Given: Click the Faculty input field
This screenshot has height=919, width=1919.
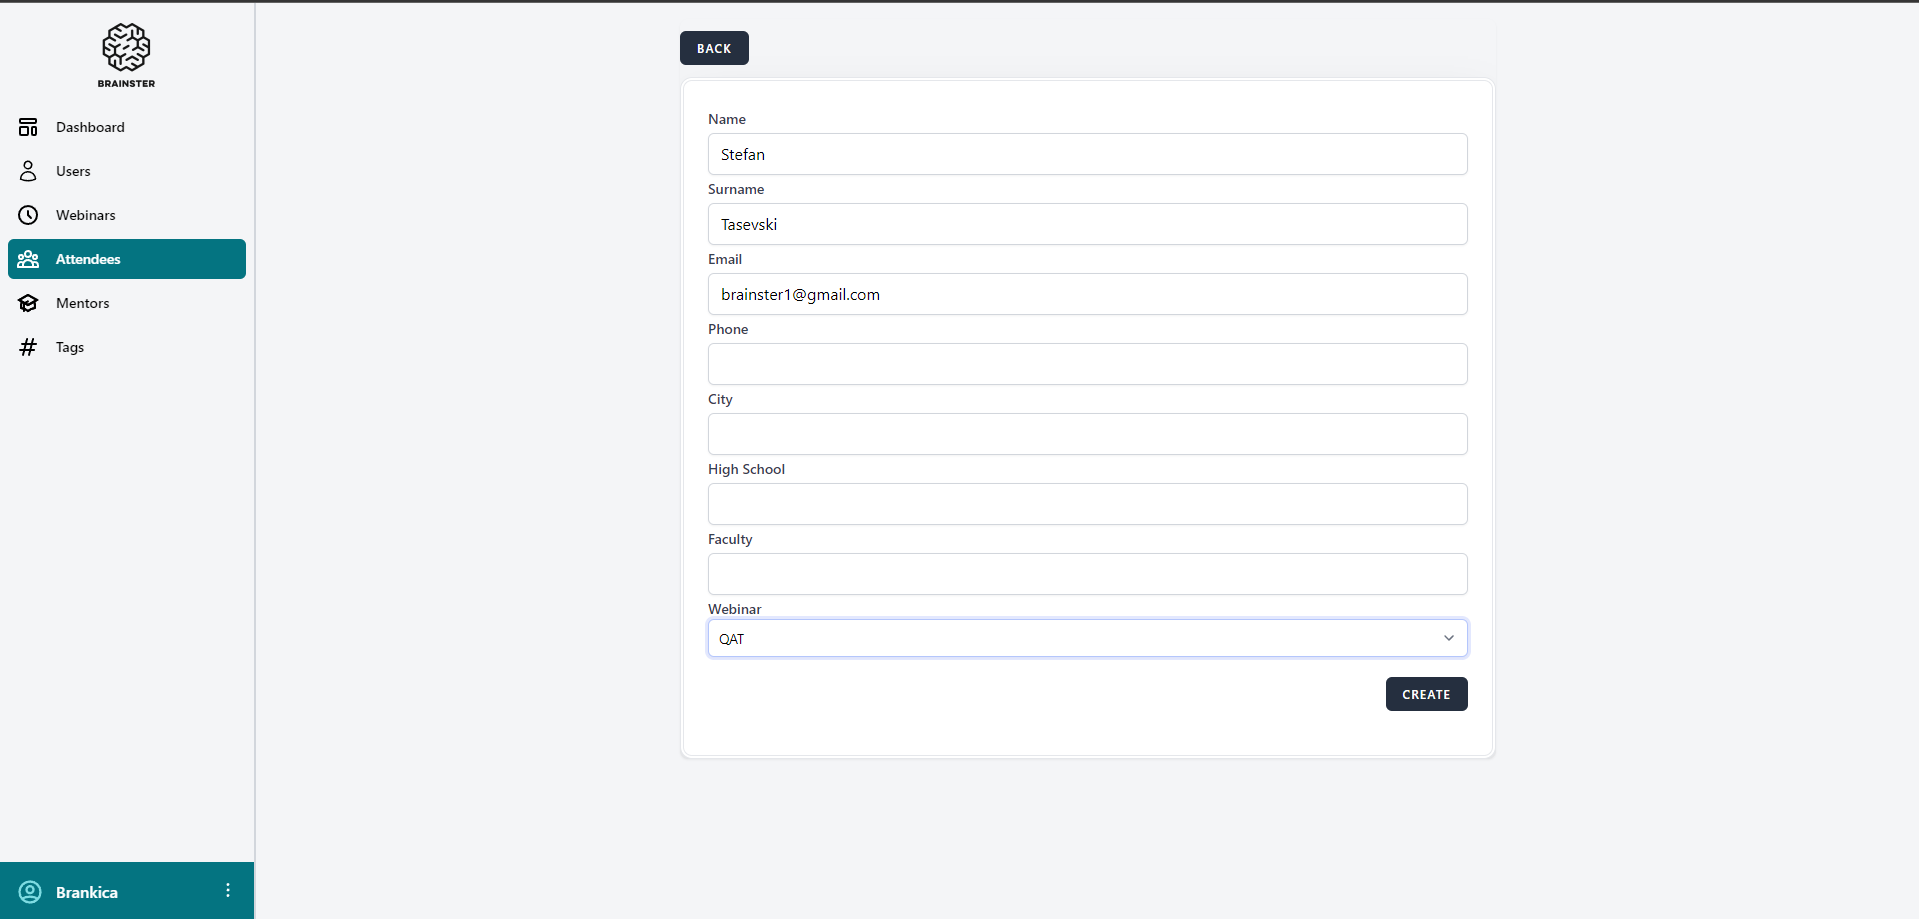Looking at the screenshot, I should click(x=1087, y=574).
